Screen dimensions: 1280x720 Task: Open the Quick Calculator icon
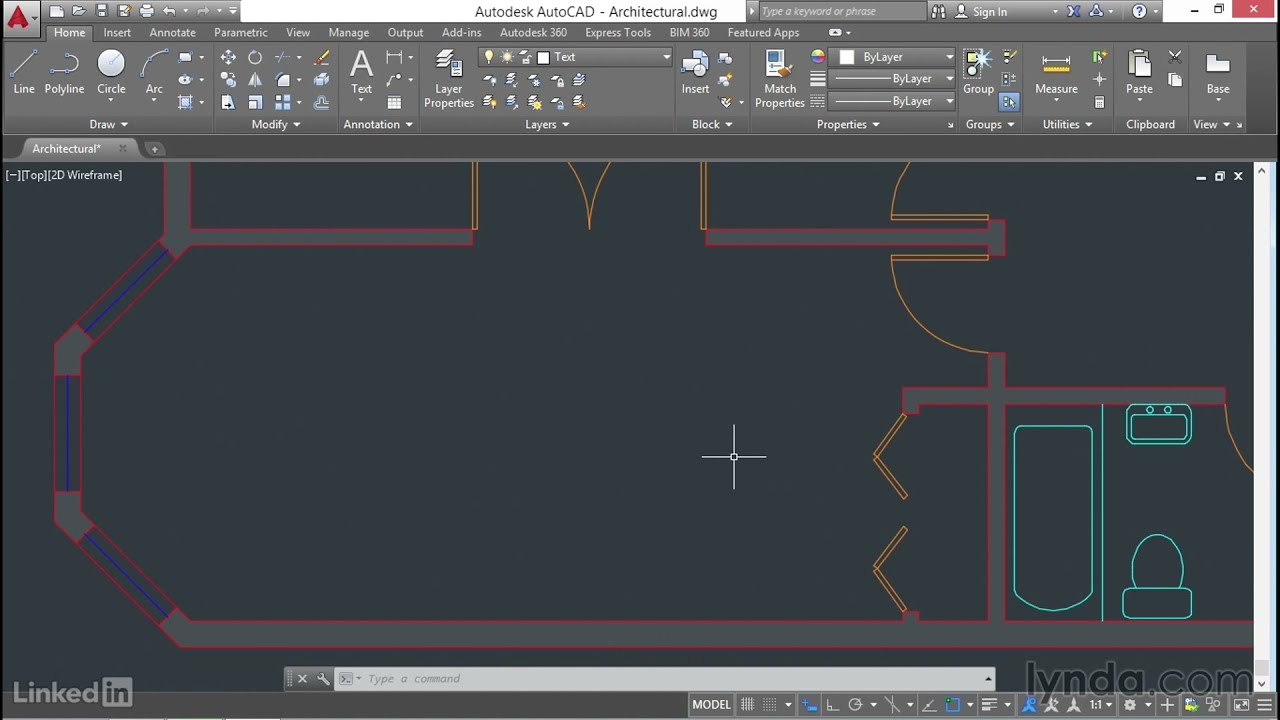(1099, 102)
